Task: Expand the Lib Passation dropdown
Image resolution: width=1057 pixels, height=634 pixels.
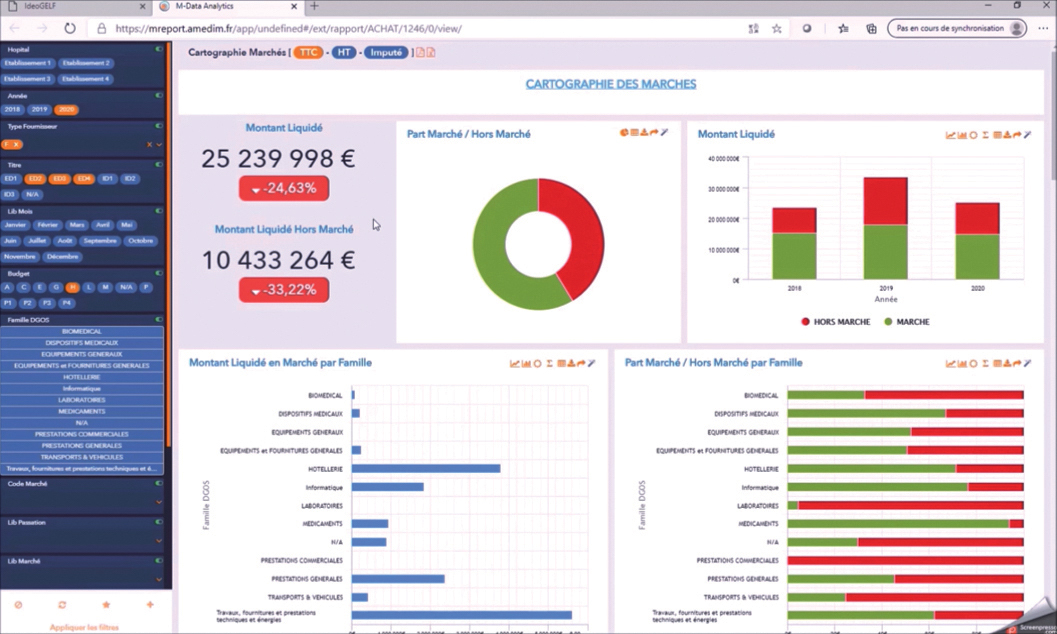Action: coord(159,540)
